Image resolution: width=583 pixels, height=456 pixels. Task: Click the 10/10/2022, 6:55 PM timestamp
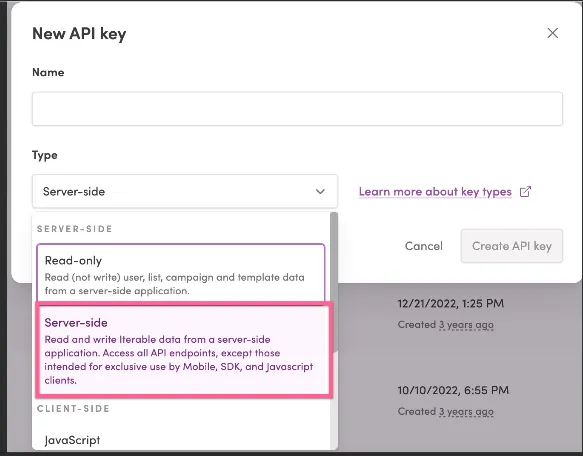(453, 390)
